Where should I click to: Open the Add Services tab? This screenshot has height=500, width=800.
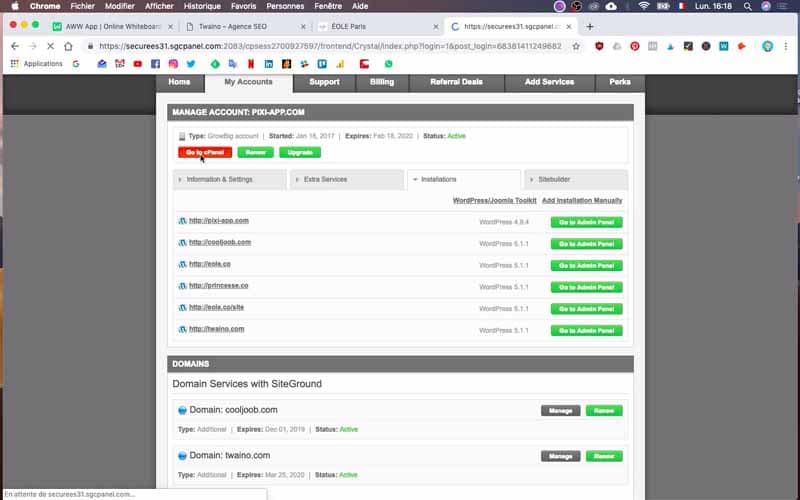coord(549,82)
